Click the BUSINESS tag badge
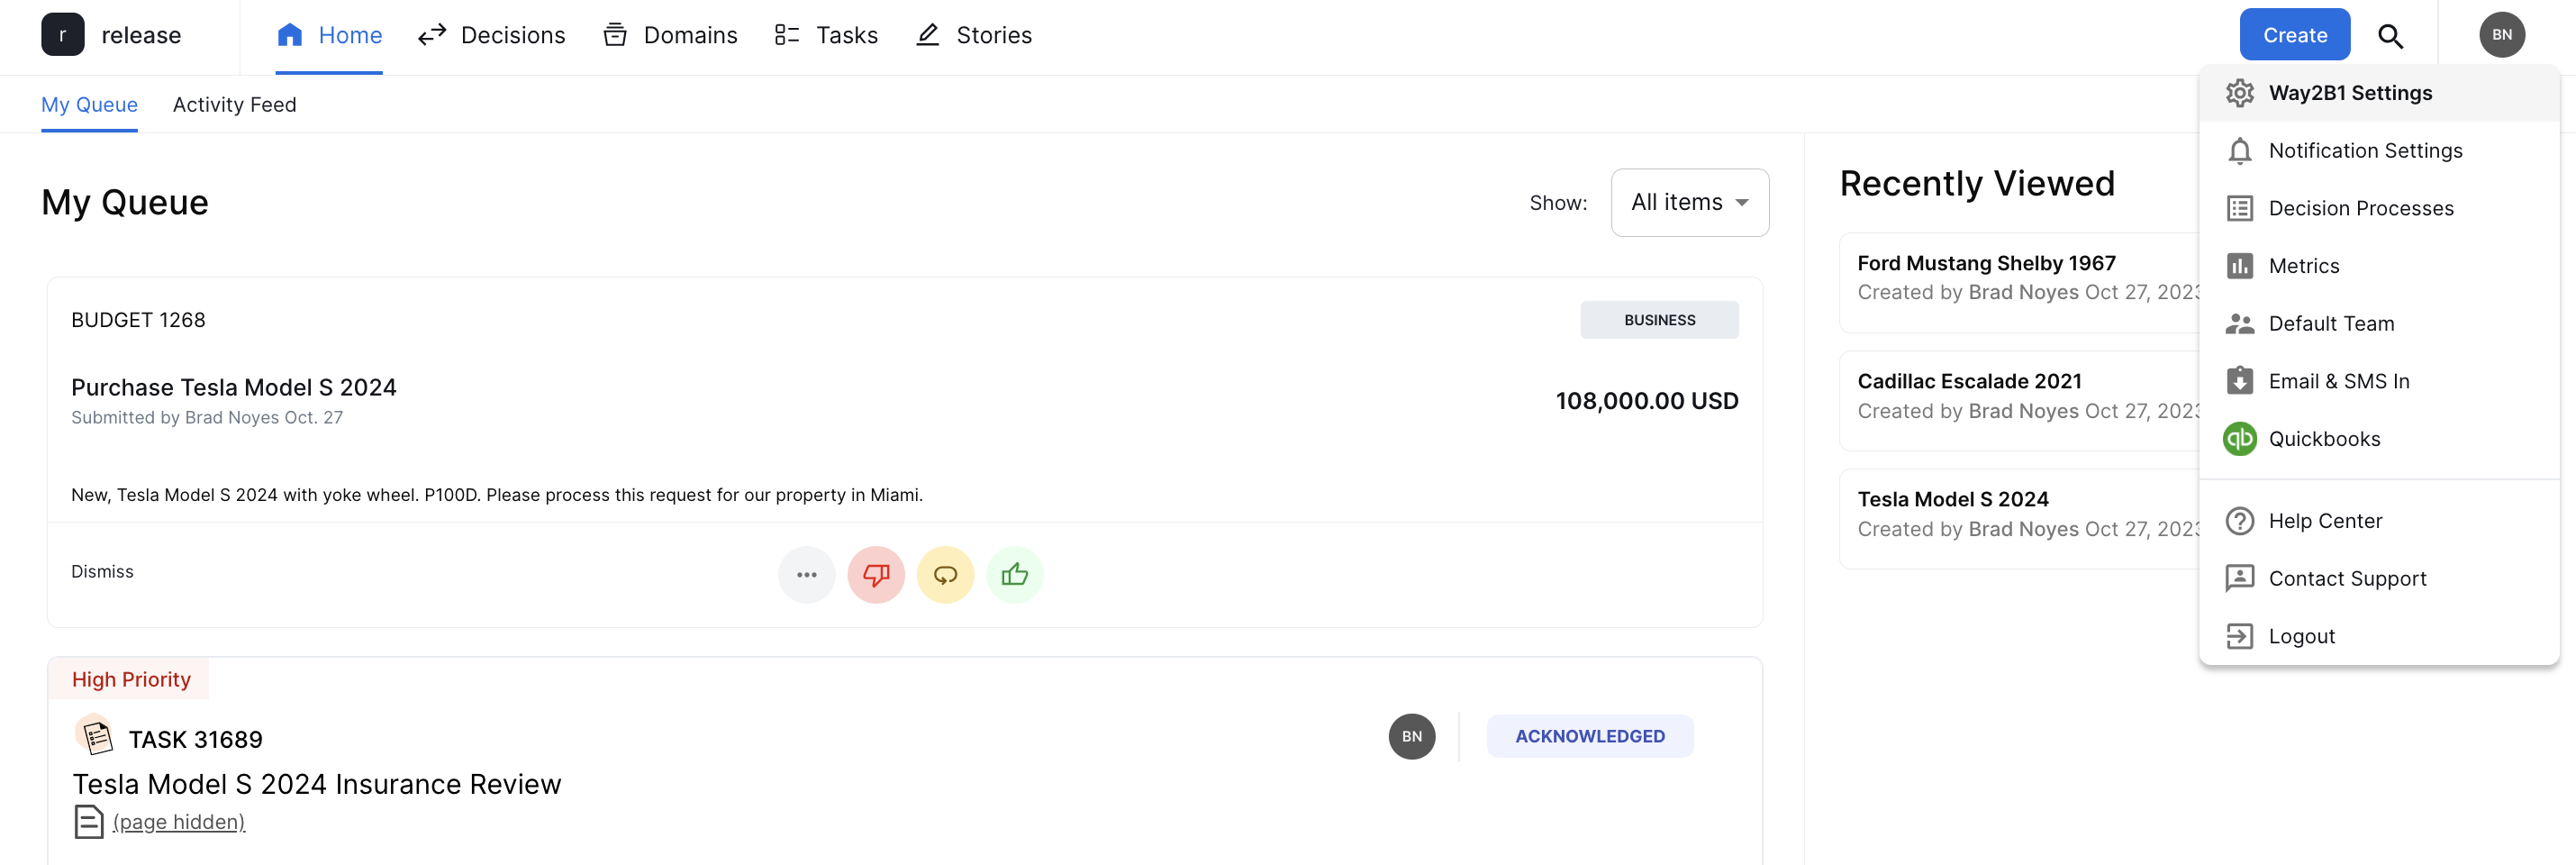This screenshot has width=2576, height=865. [1660, 320]
